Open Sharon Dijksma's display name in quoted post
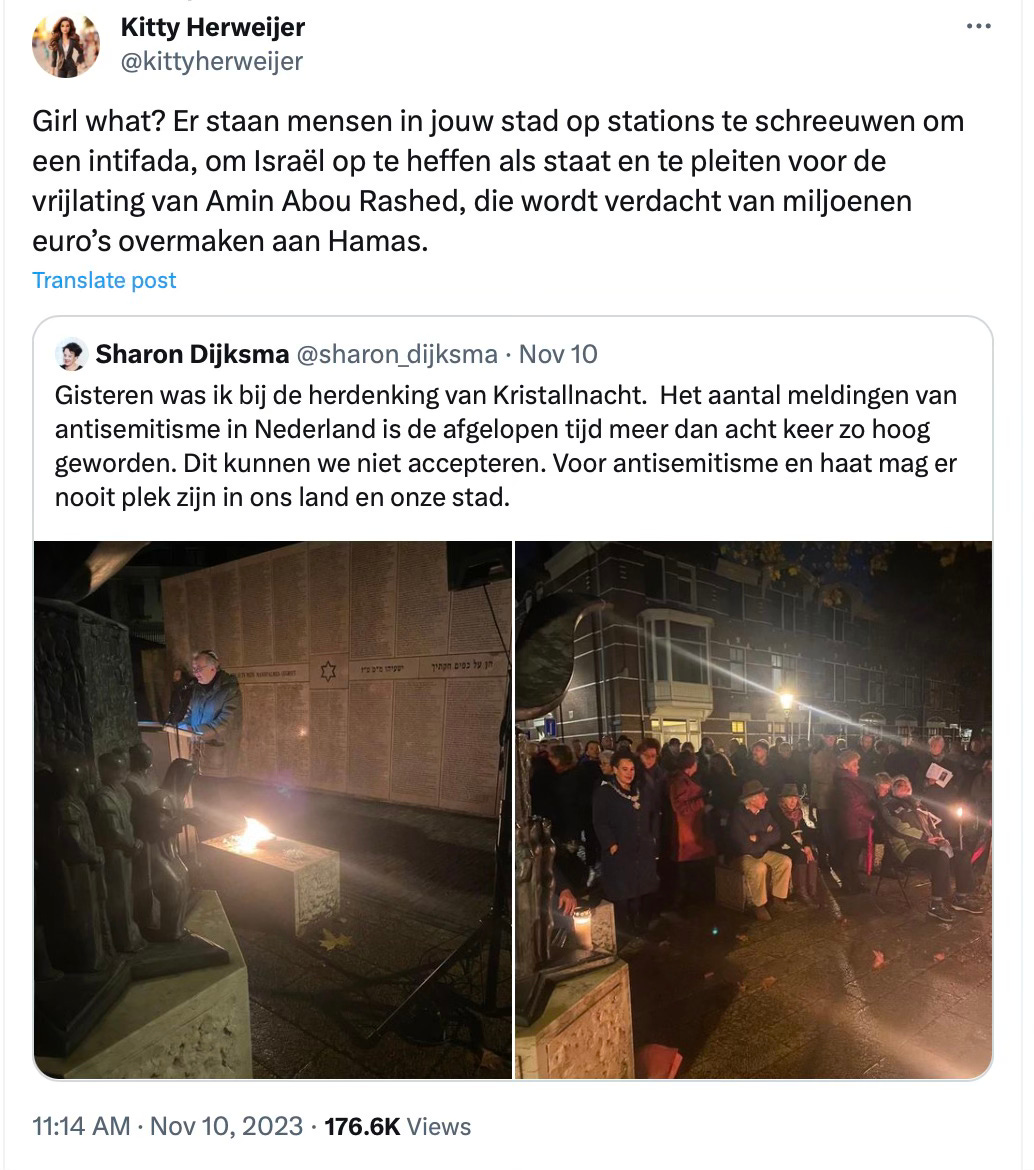 [x=192, y=354]
